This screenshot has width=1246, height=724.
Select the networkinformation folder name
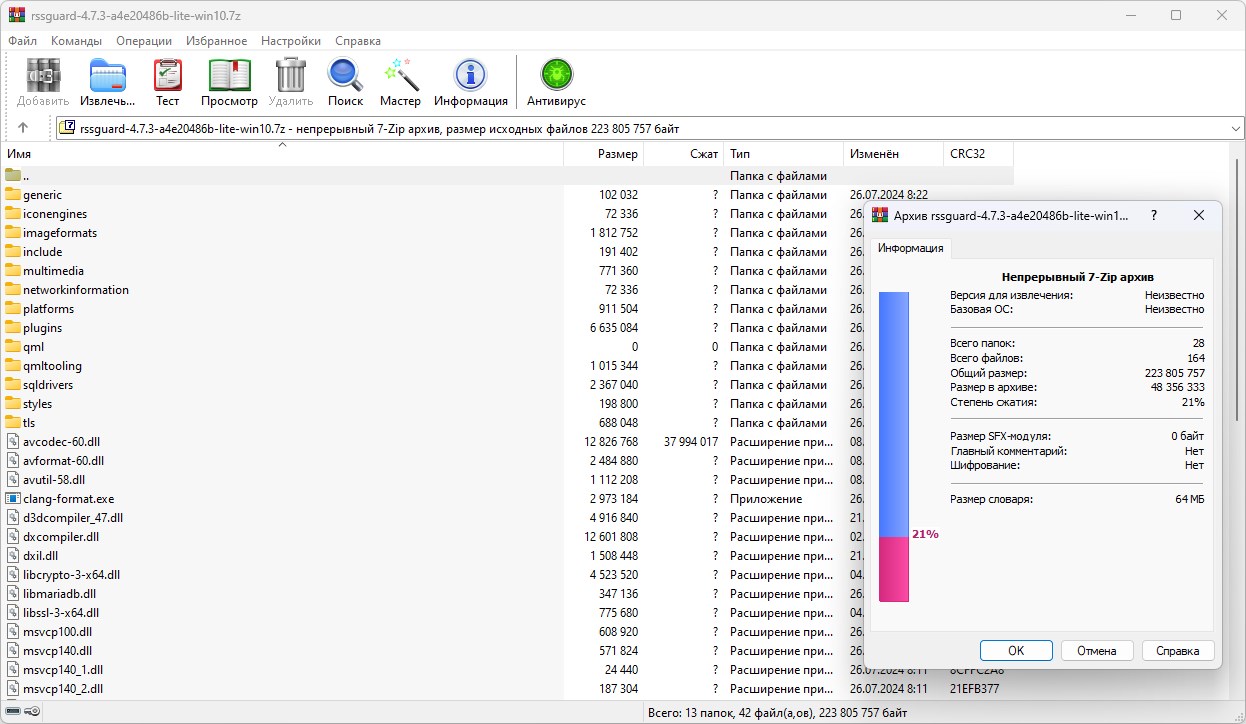tap(76, 290)
